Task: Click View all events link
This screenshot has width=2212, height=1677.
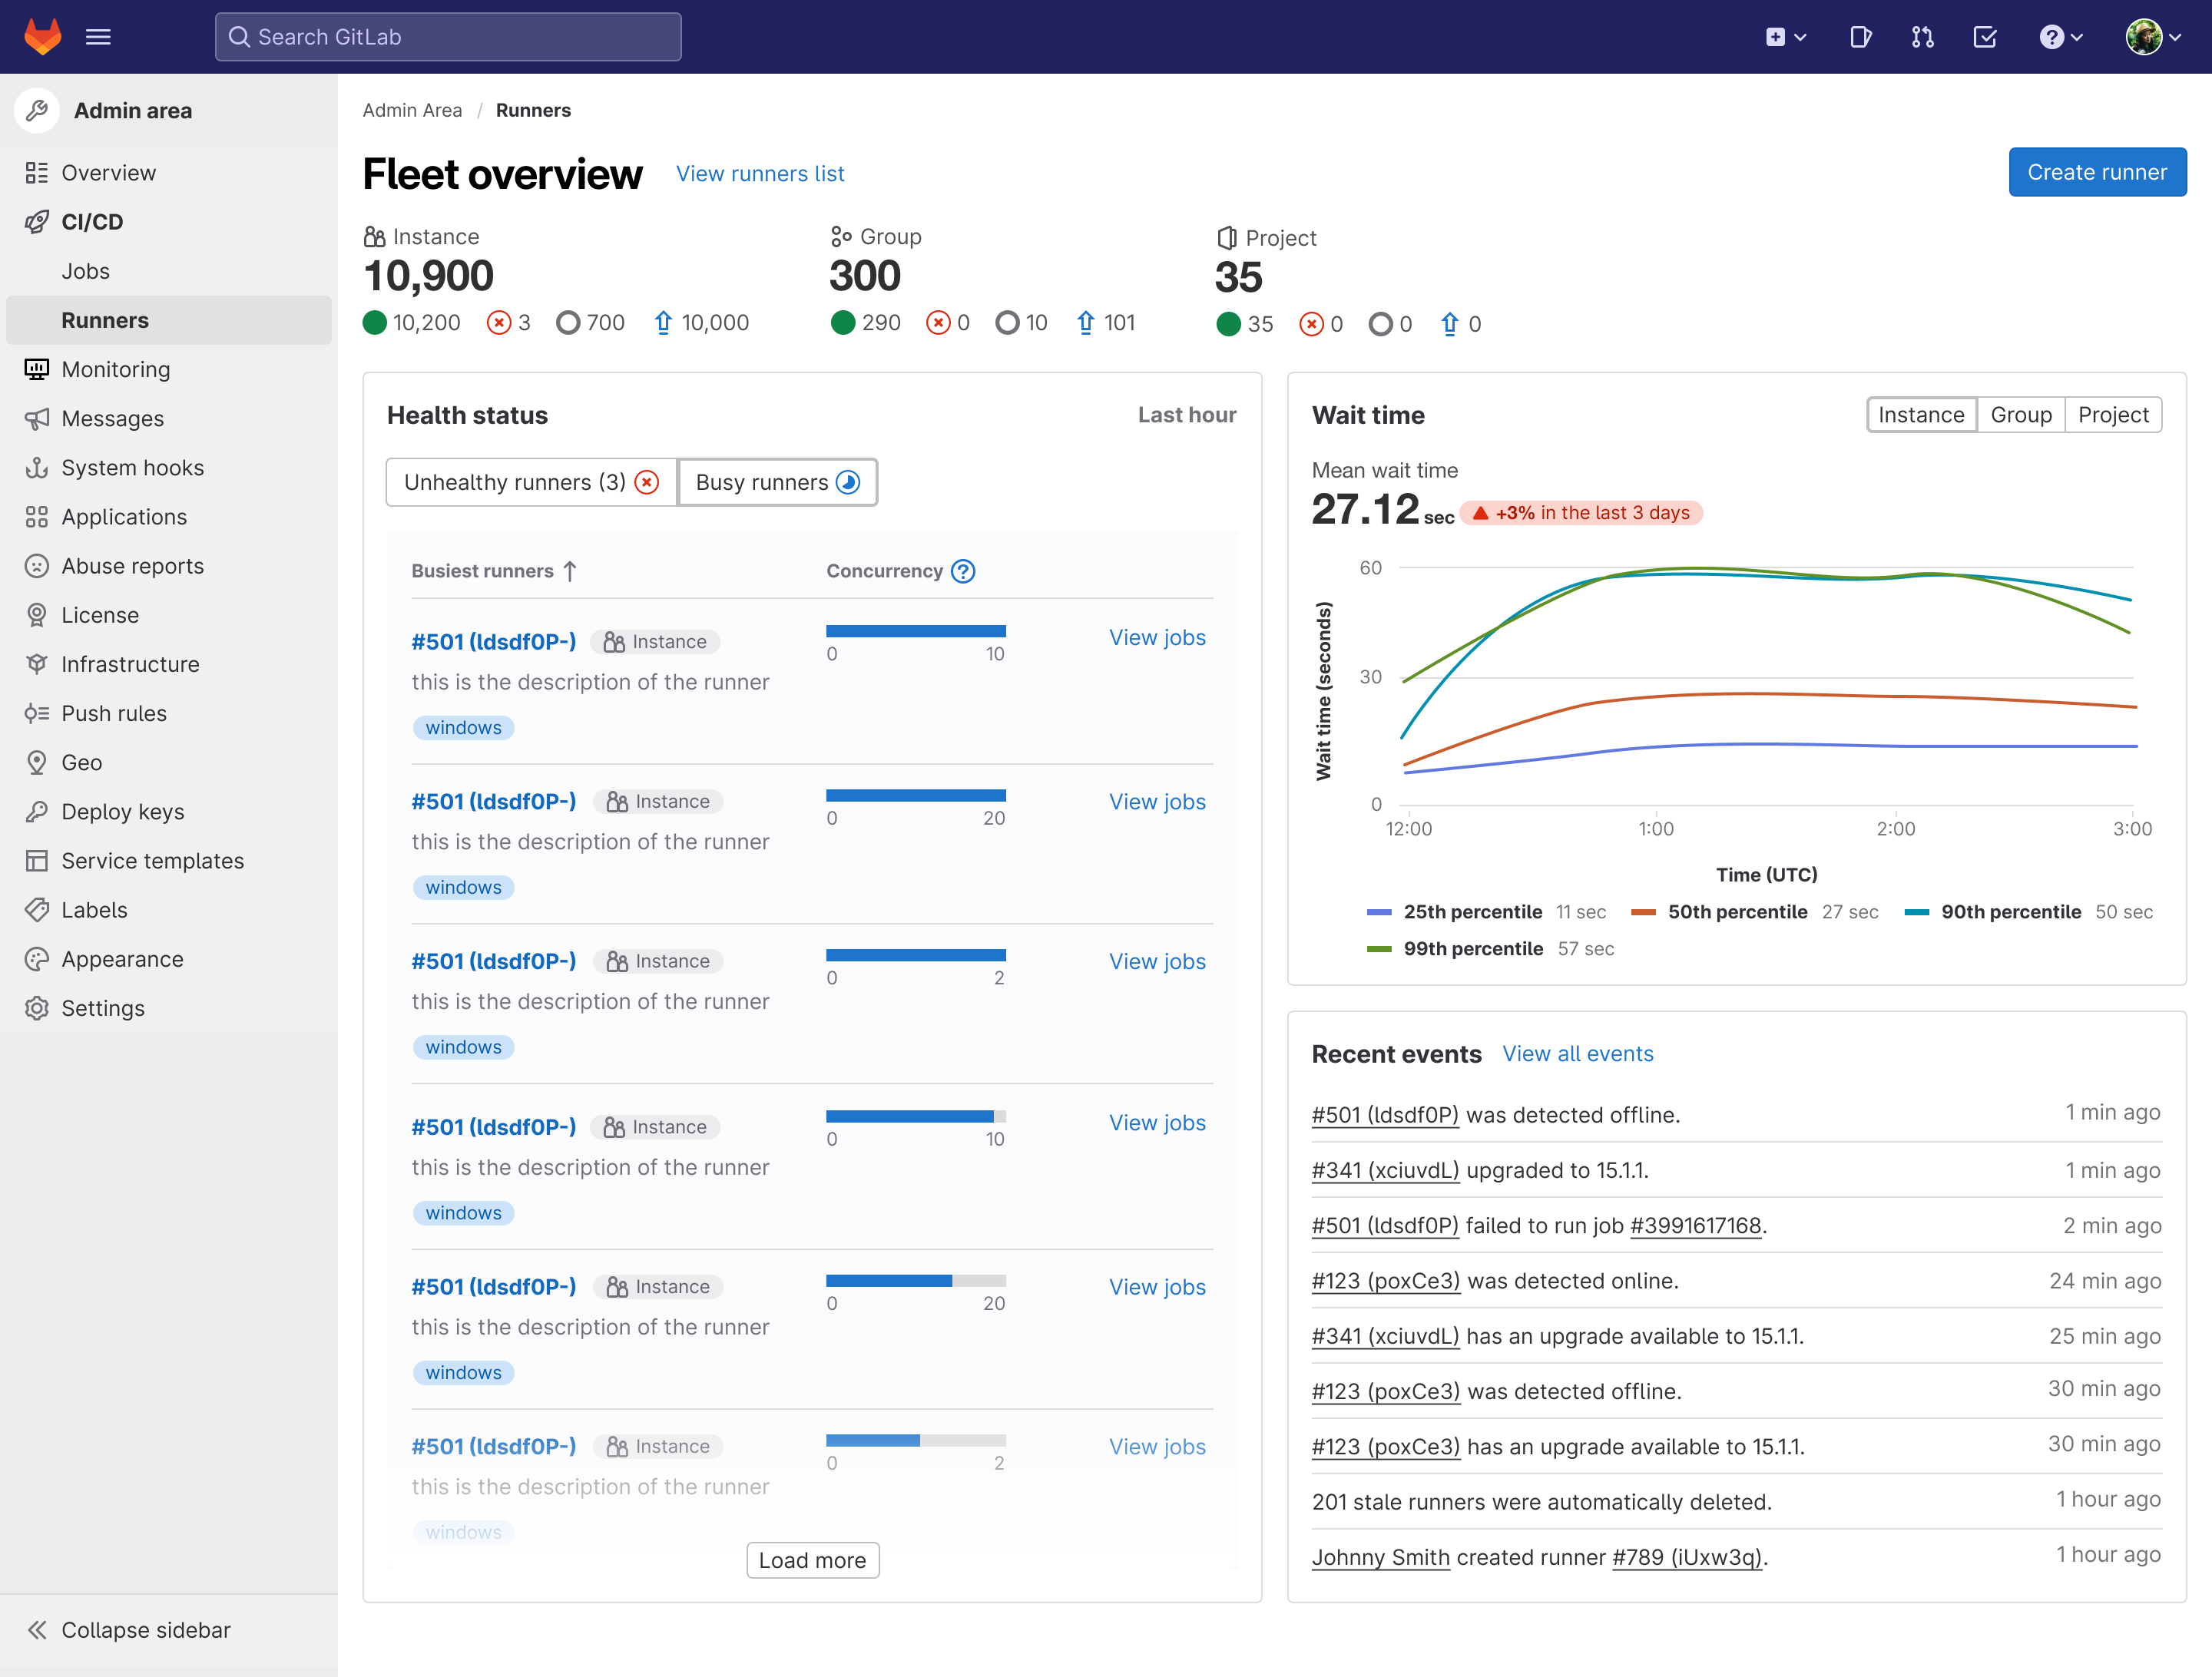Action: [x=1576, y=1053]
